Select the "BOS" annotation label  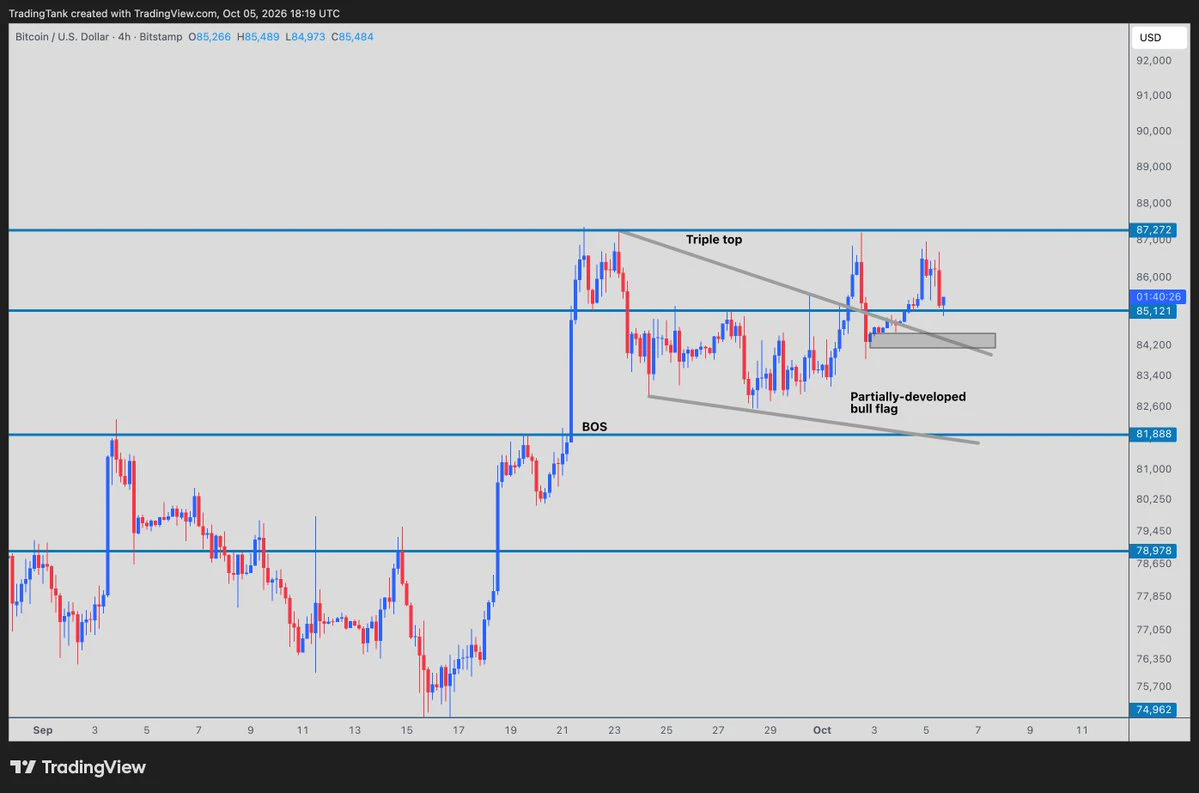click(x=594, y=427)
